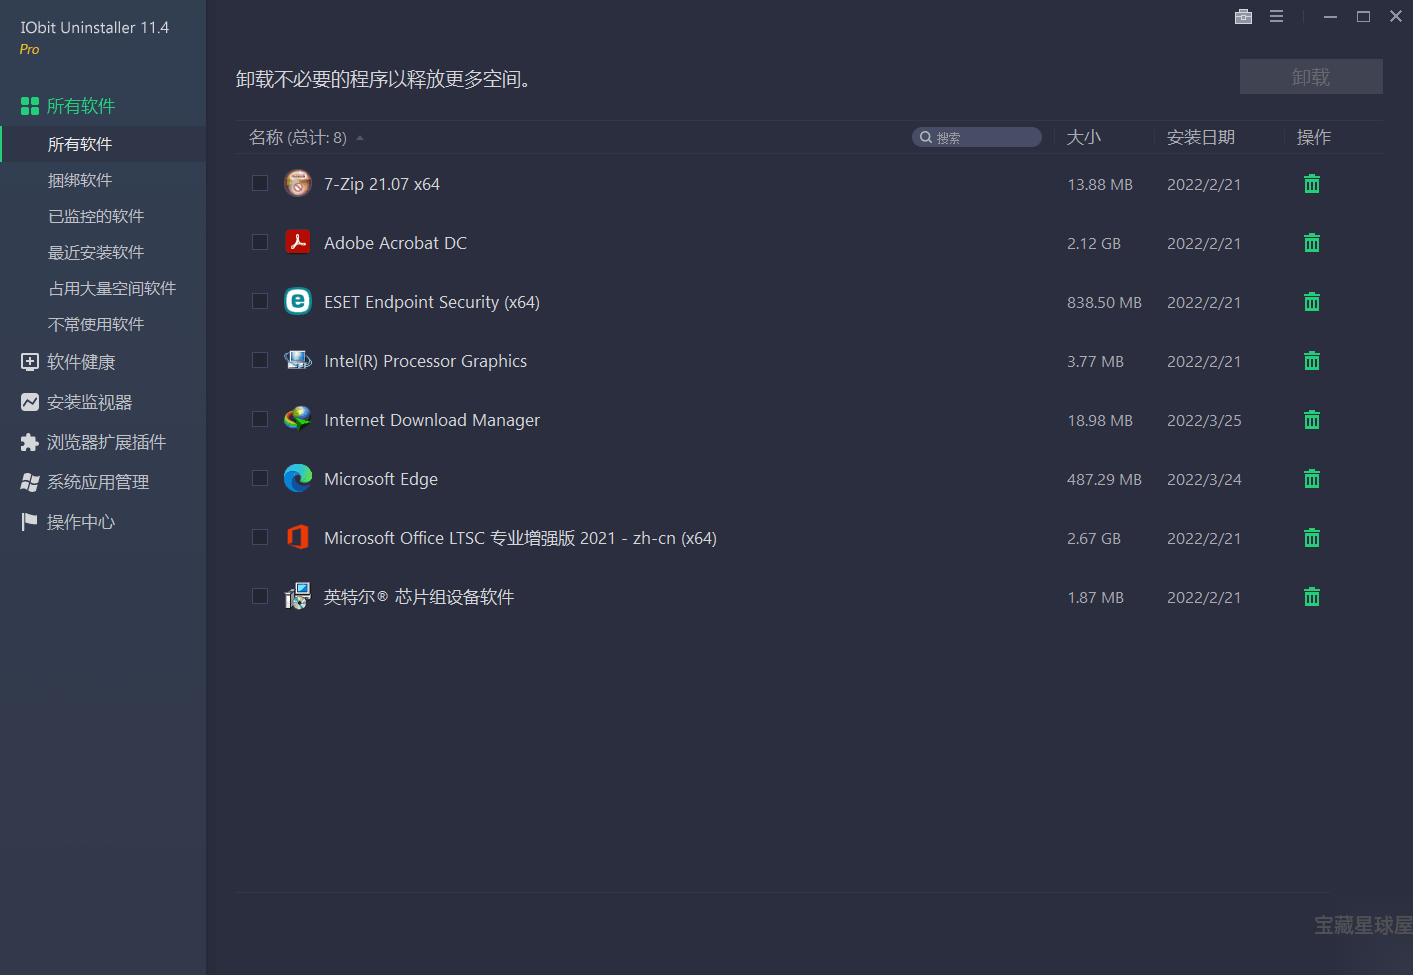Click trash icon for Microsoft Office LTSC
The width and height of the screenshot is (1413, 975).
[1312, 538]
